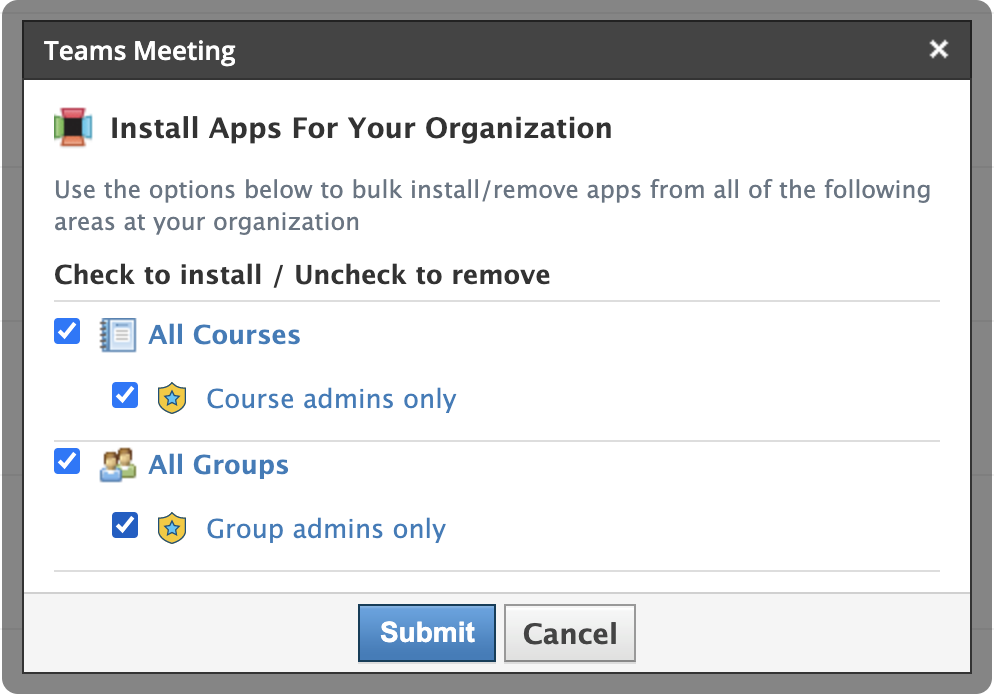This screenshot has height=696, width=994.
Task: Click the Check to install / Uncheck to remove heading
Action: (x=302, y=275)
